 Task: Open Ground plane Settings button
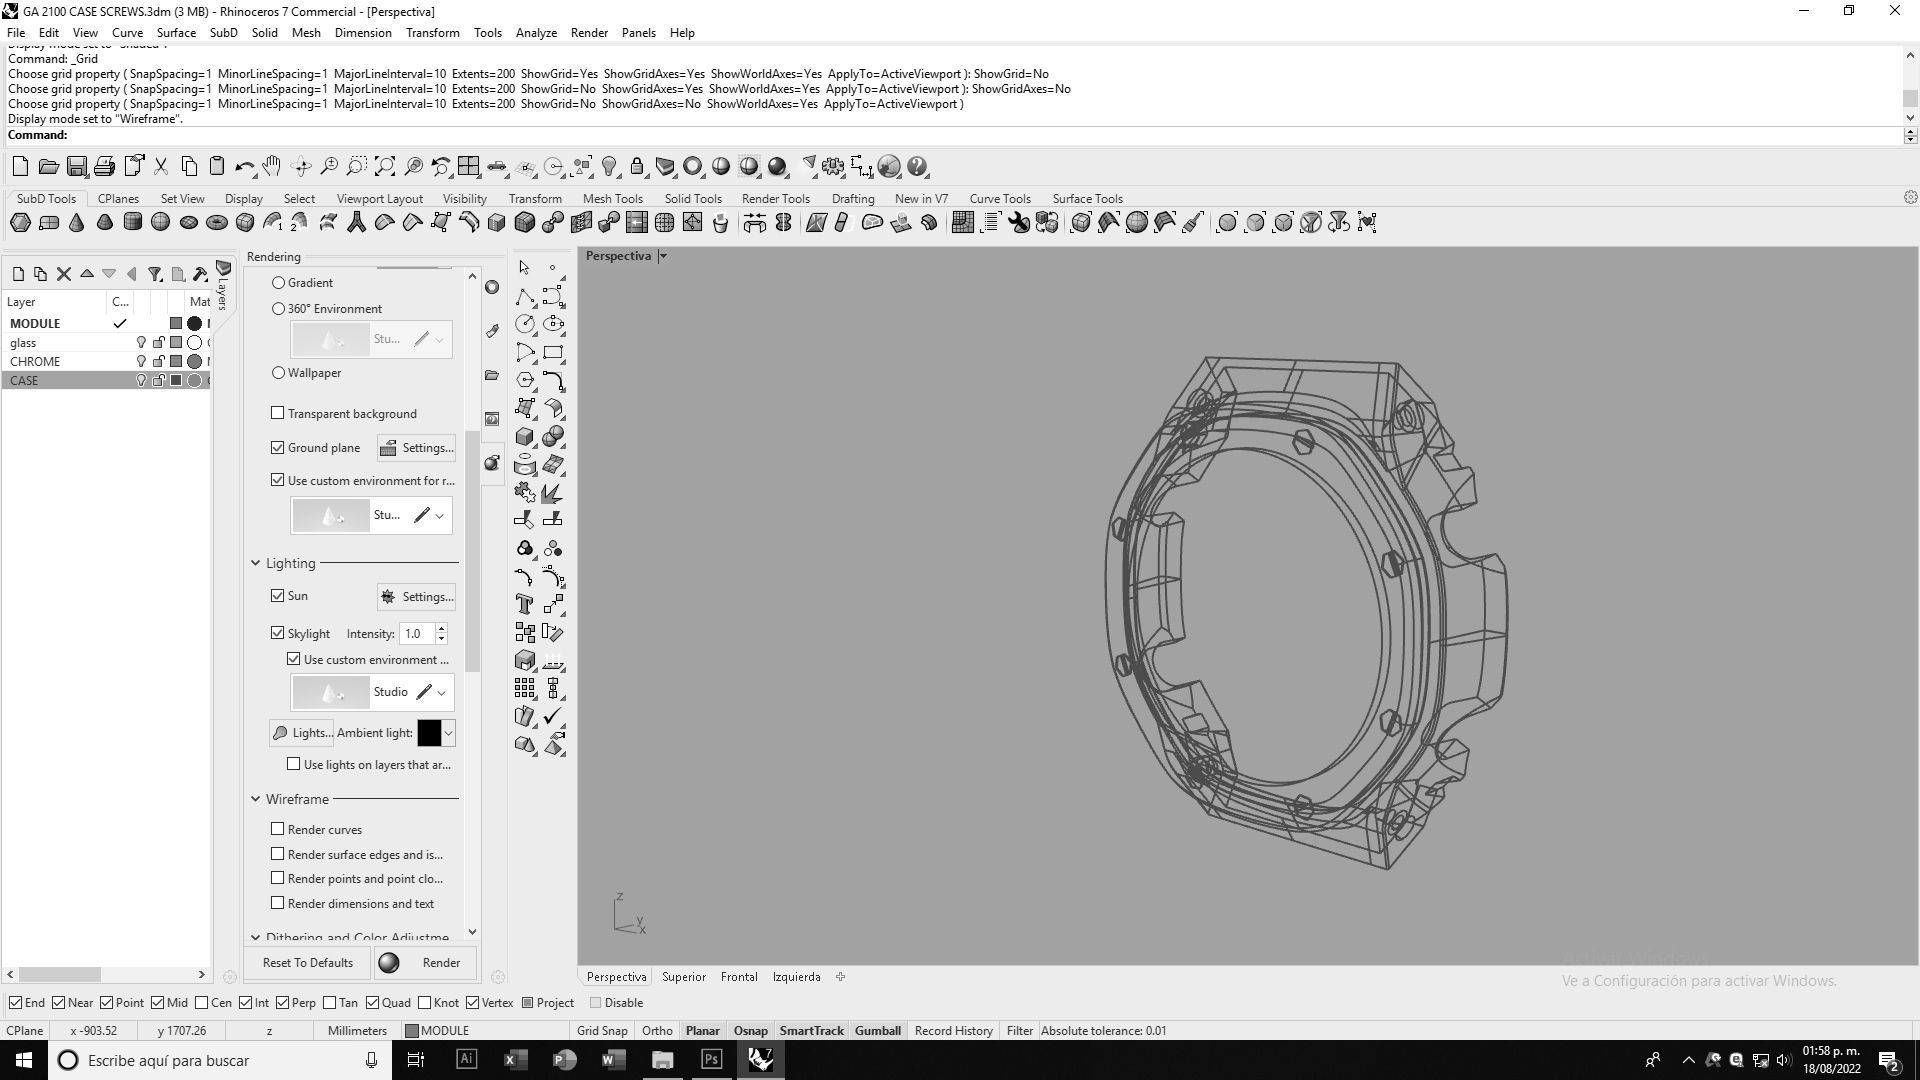(x=417, y=448)
